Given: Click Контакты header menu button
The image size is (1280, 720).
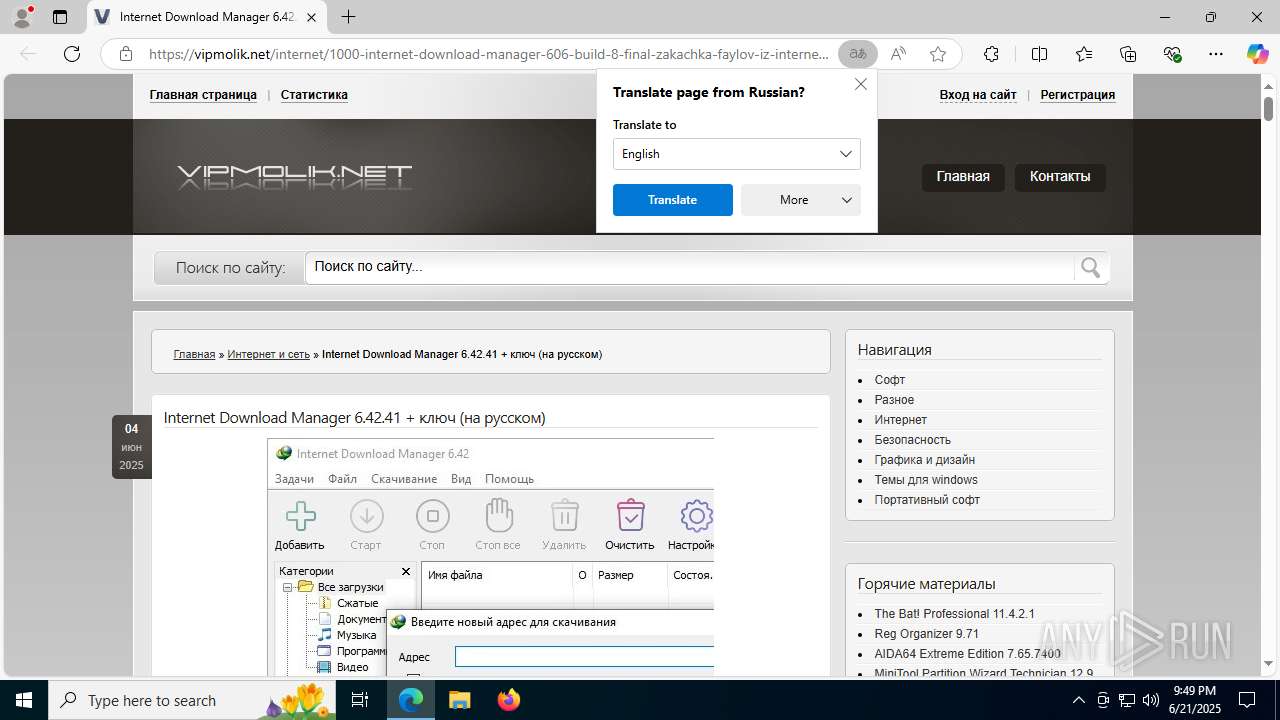Looking at the screenshot, I should tap(1060, 177).
